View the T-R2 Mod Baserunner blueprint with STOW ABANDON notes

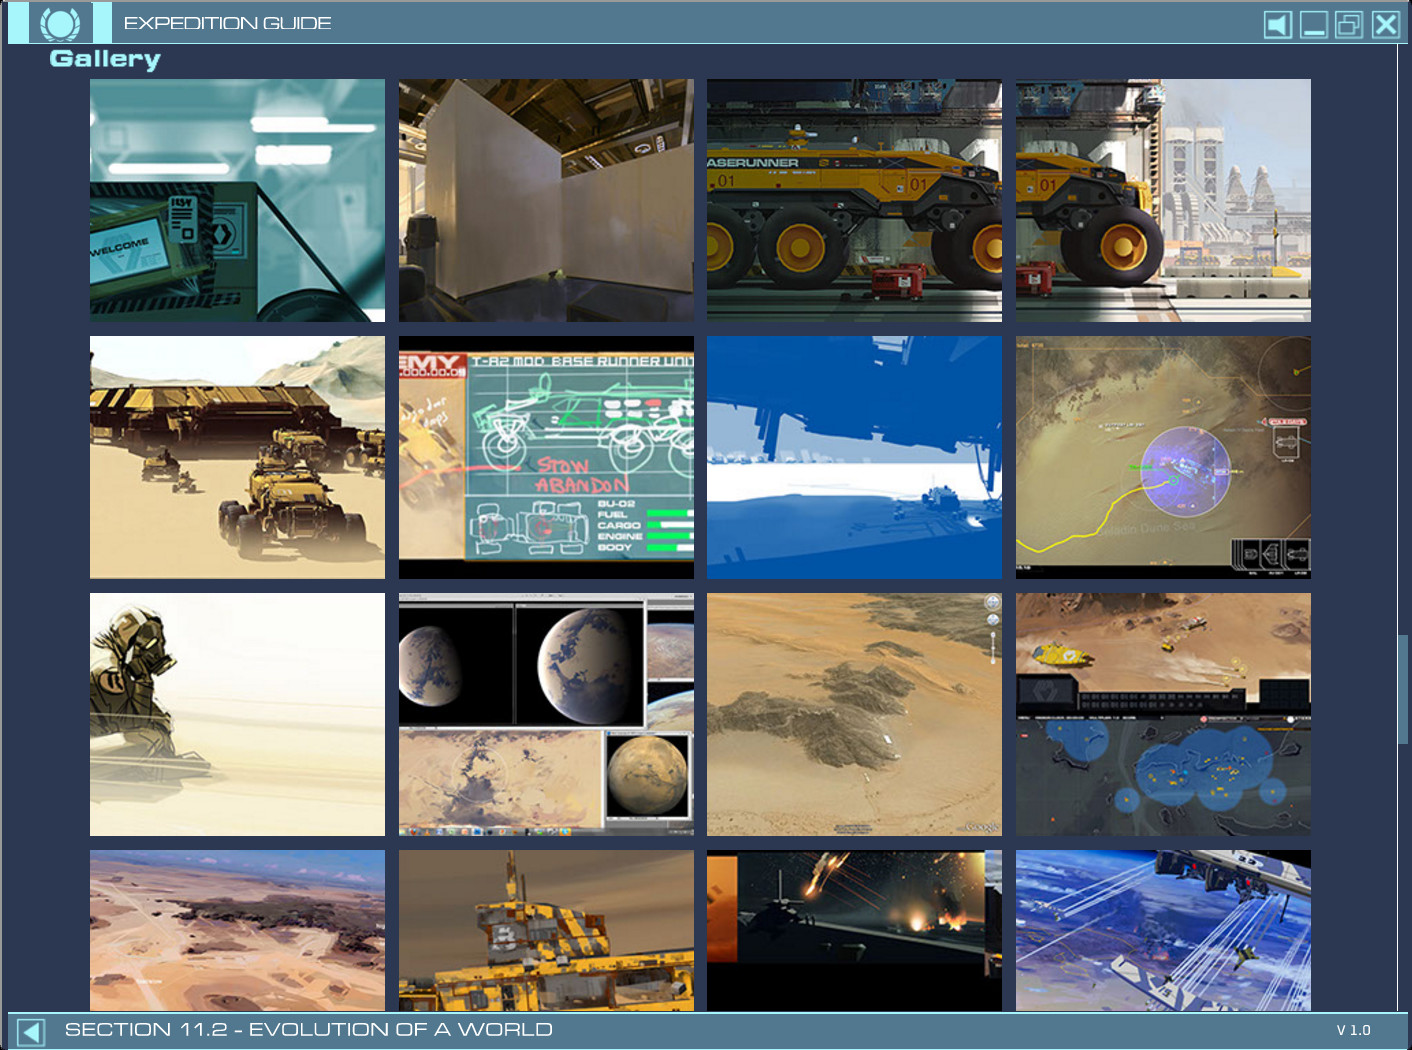click(x=546, y=457)
